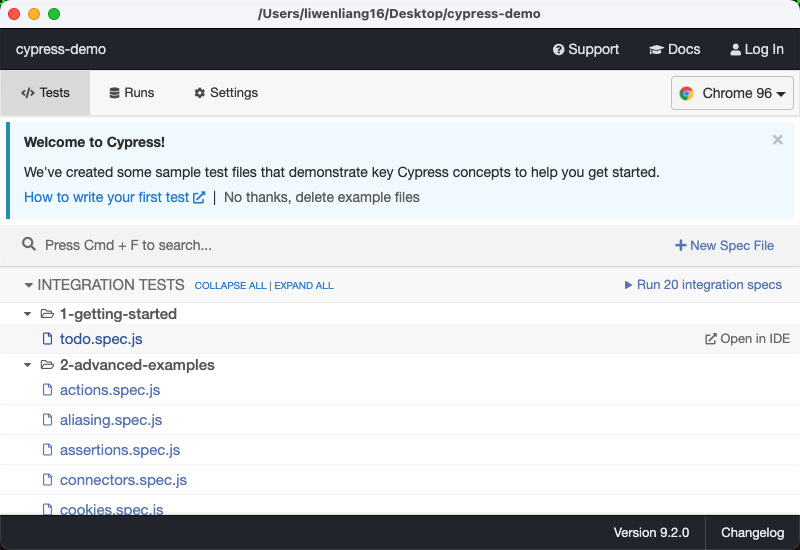Open the Docs link
Image resolution: width=800 pixels, height=550 pixels.
674,49
